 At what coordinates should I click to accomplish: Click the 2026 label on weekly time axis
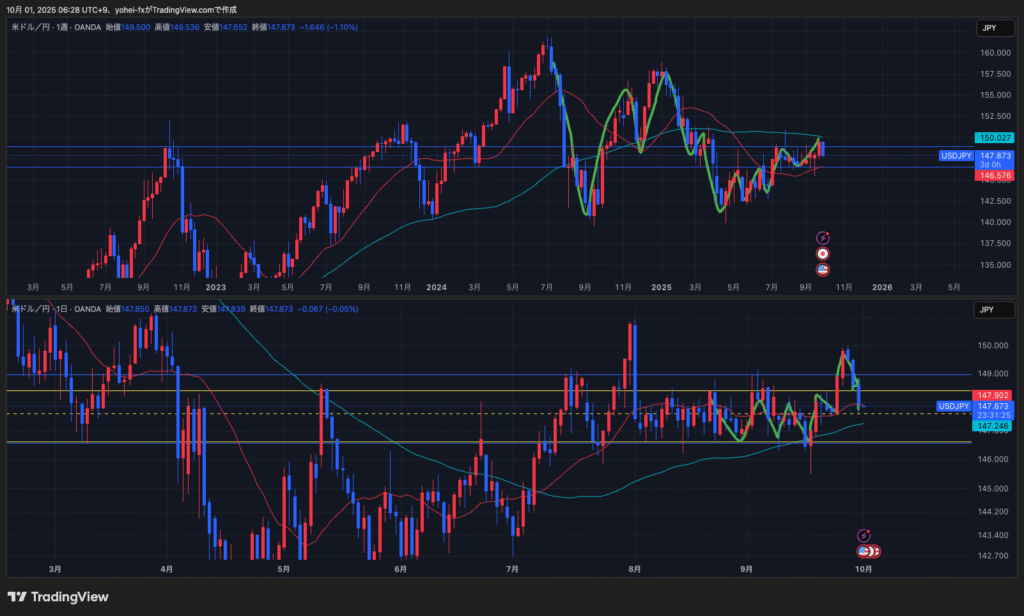click(x=881, y=287)
